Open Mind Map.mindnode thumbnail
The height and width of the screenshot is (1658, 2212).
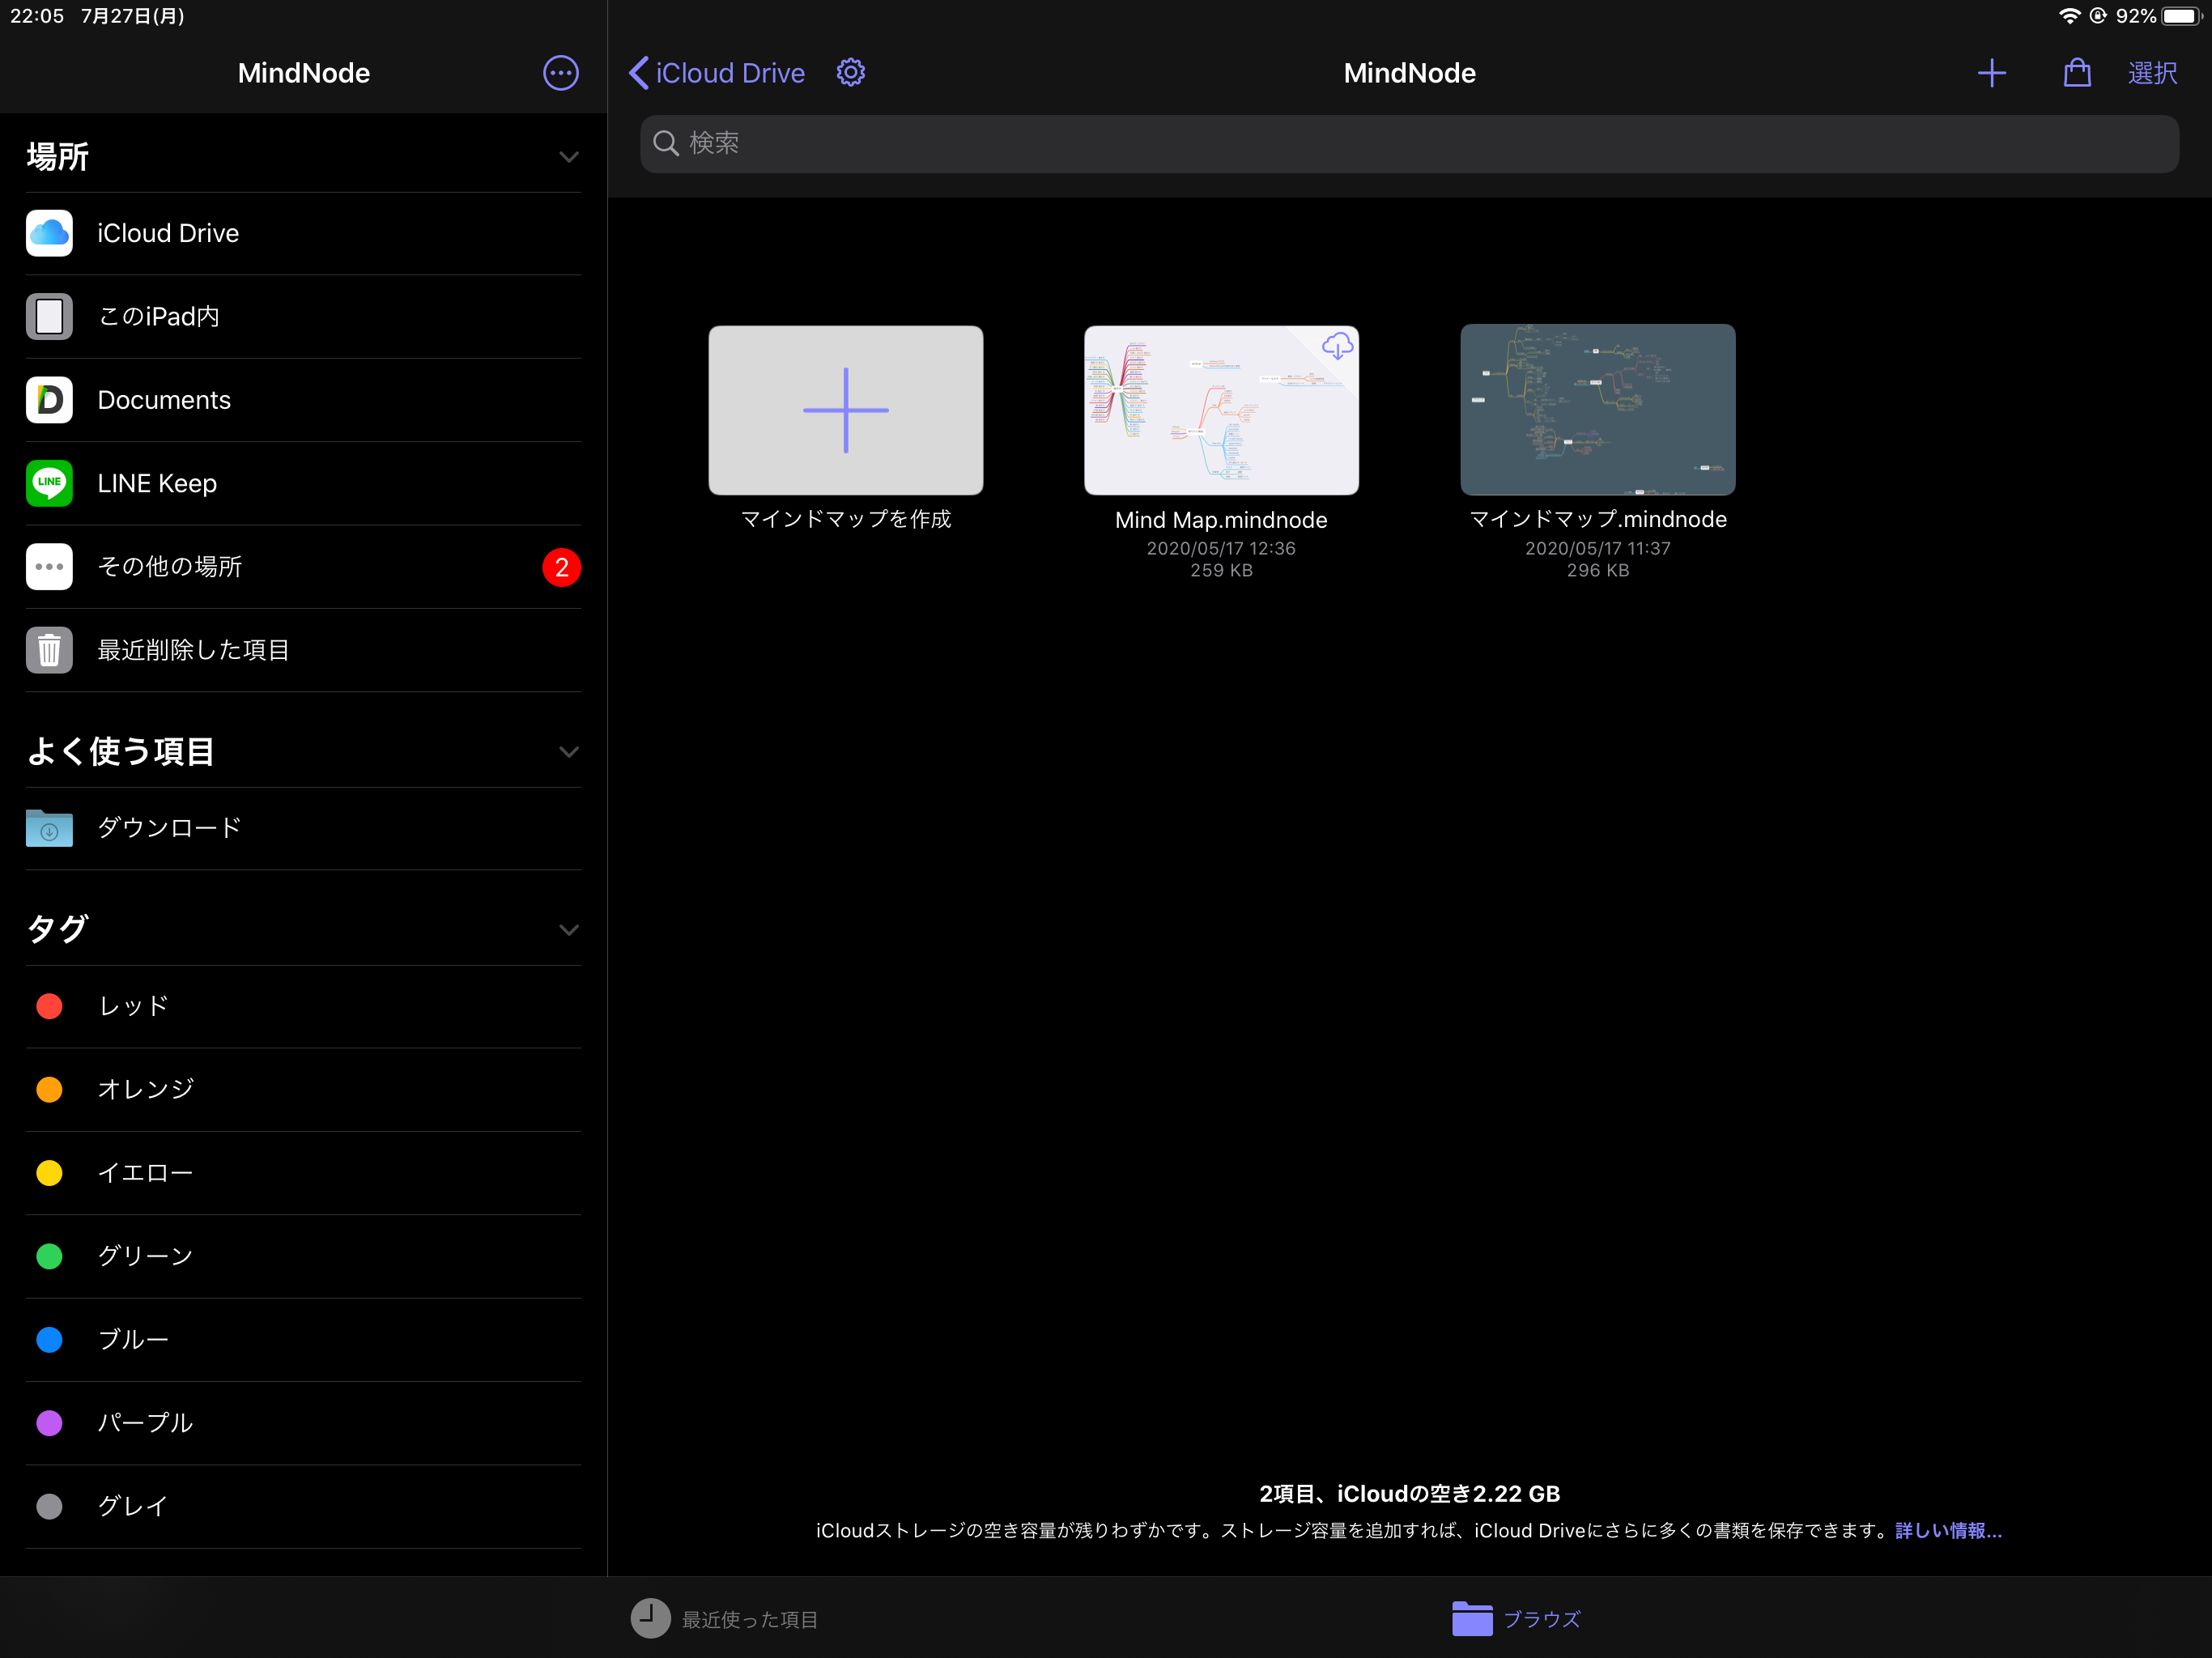pos(1221,410)
